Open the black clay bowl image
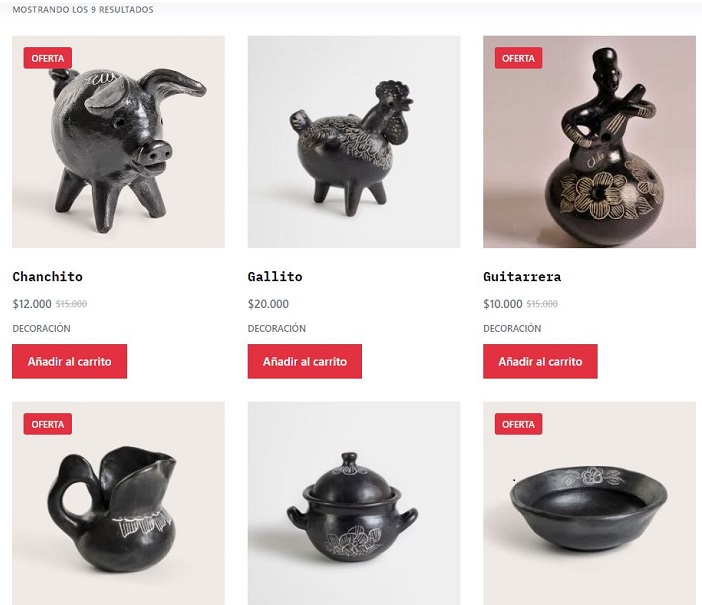Image resolution: width=702 pixels, height=605 pixels. 589,503
